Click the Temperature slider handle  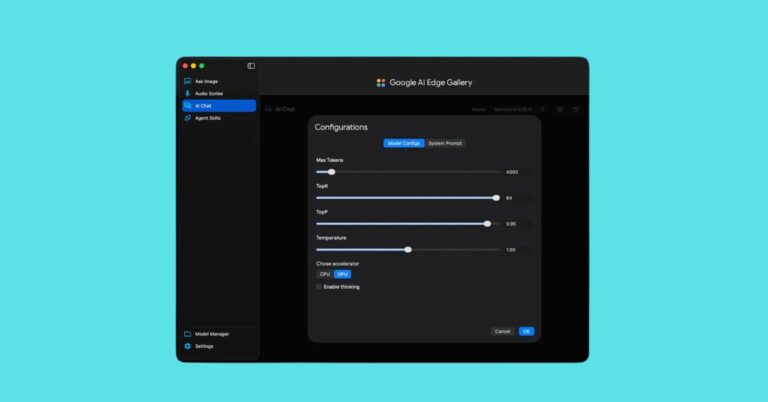tap(408, 250)
